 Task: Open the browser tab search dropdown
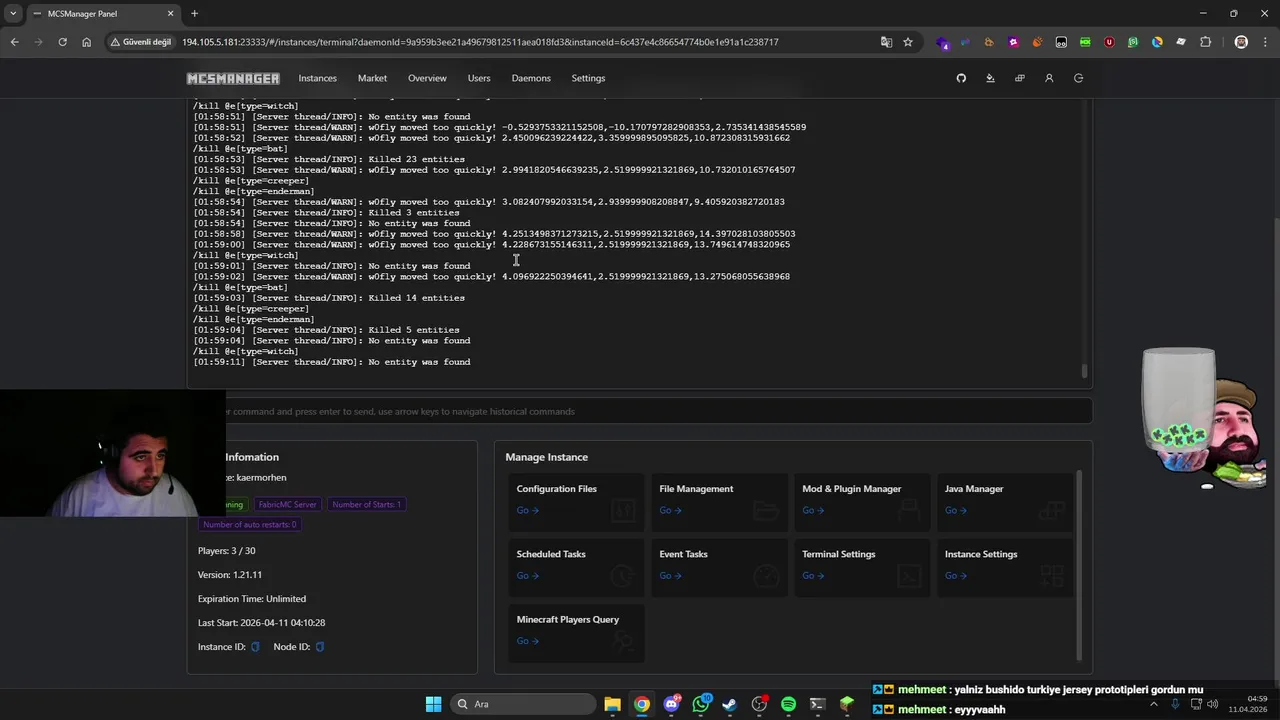[13, 14]
